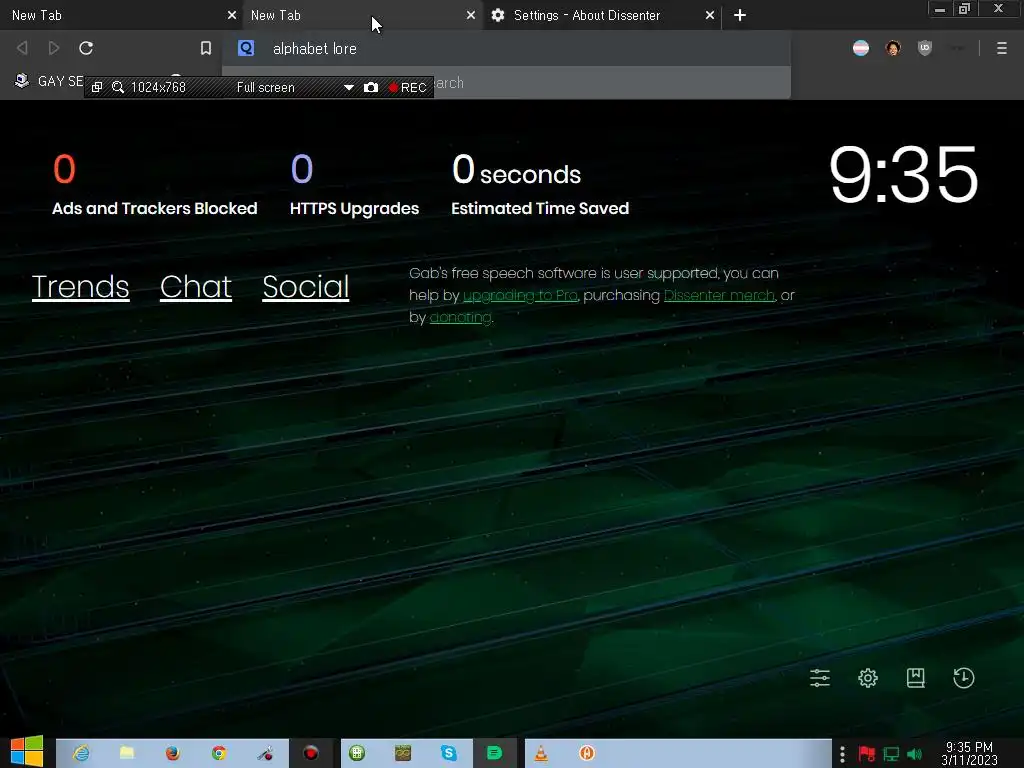The height and width of the screenshot is (768, 1024).
Task: Open the taskbar clock and date
Action: [x=969, y=754]
